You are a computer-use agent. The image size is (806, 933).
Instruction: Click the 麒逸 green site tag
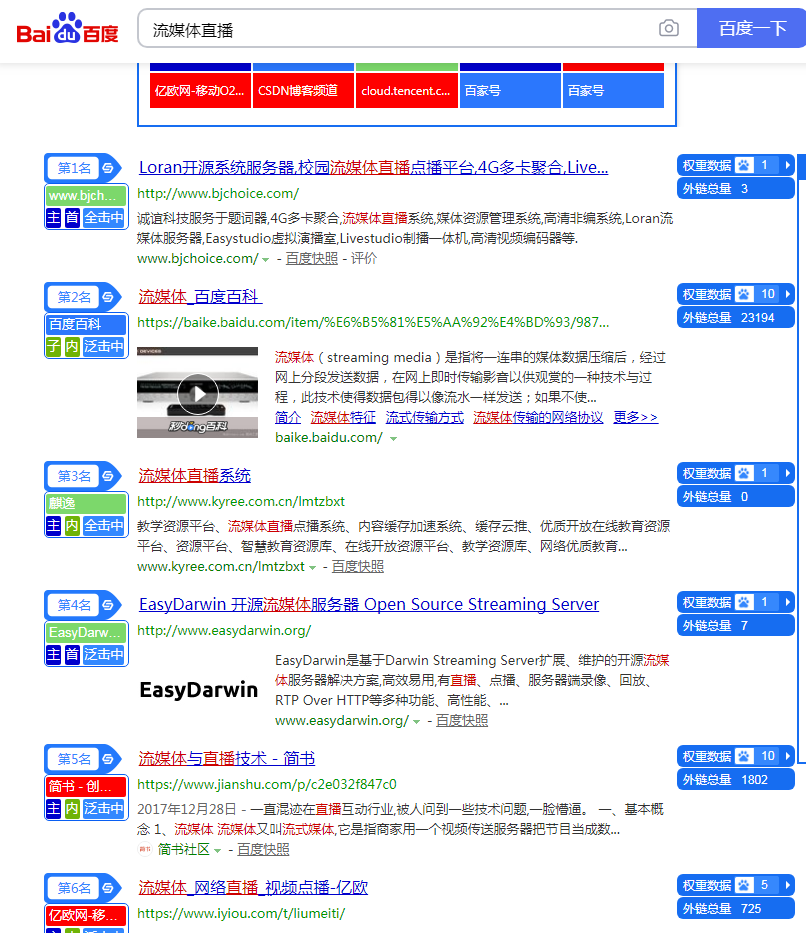tap(86, 503)
